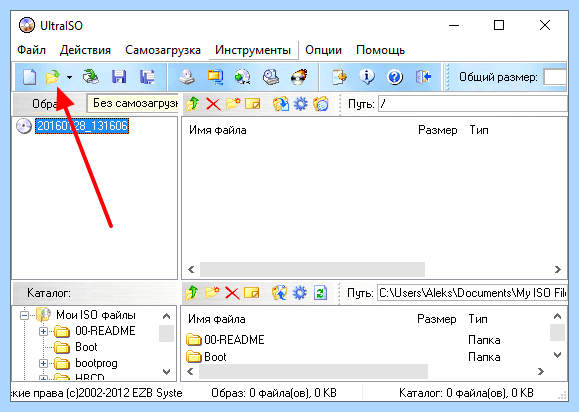Click the Без самозагрузки boot type button
The width and height of the screenshot is (579, 412).
tap(132, 103)
